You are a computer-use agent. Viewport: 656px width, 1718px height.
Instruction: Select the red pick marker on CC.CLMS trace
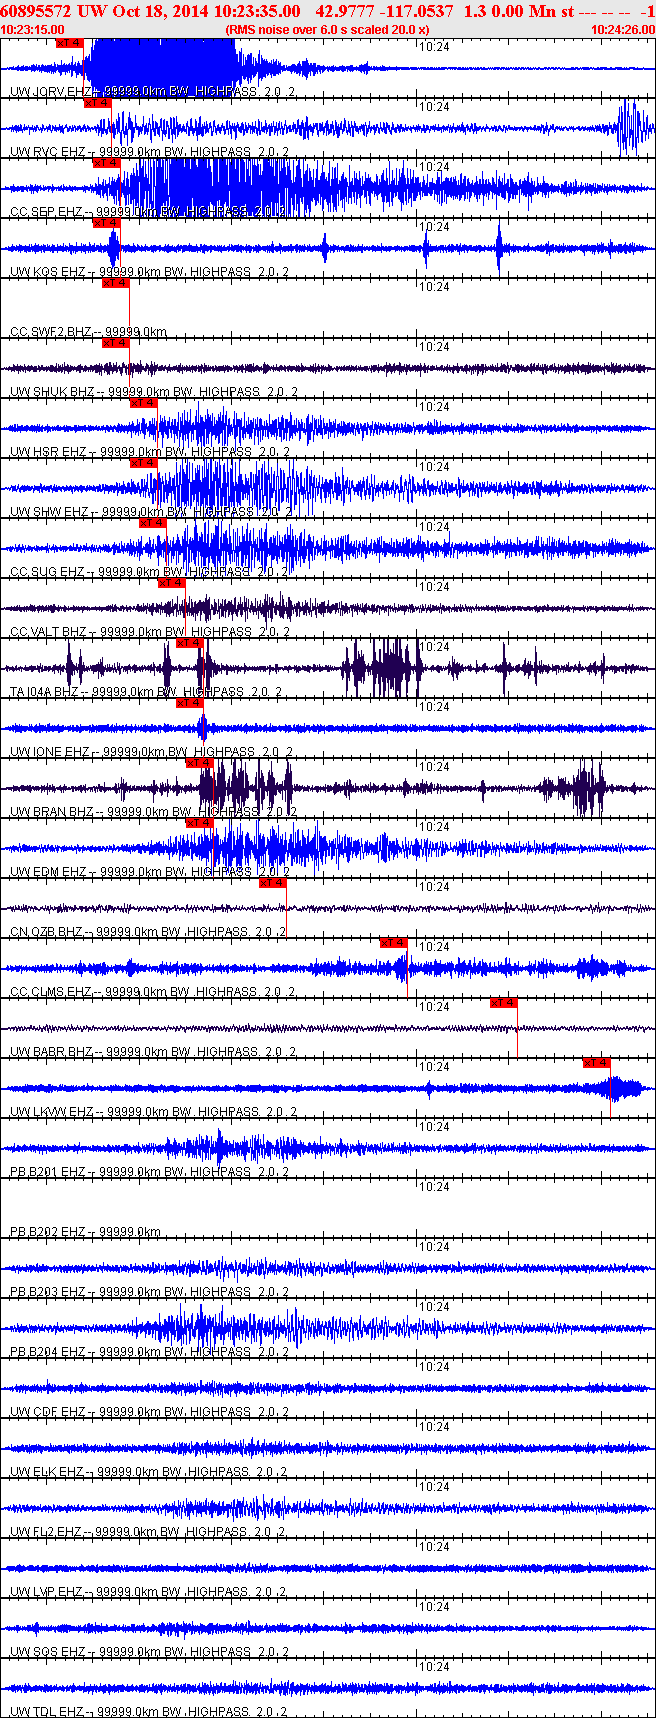pyautogui.click(x=393, y=943)
